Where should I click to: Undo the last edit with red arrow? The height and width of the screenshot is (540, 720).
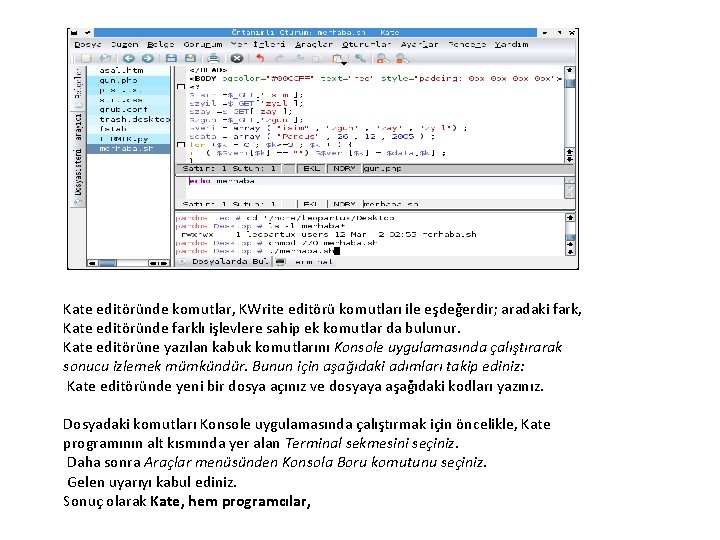pyautogui.click(x=260, y=58)
